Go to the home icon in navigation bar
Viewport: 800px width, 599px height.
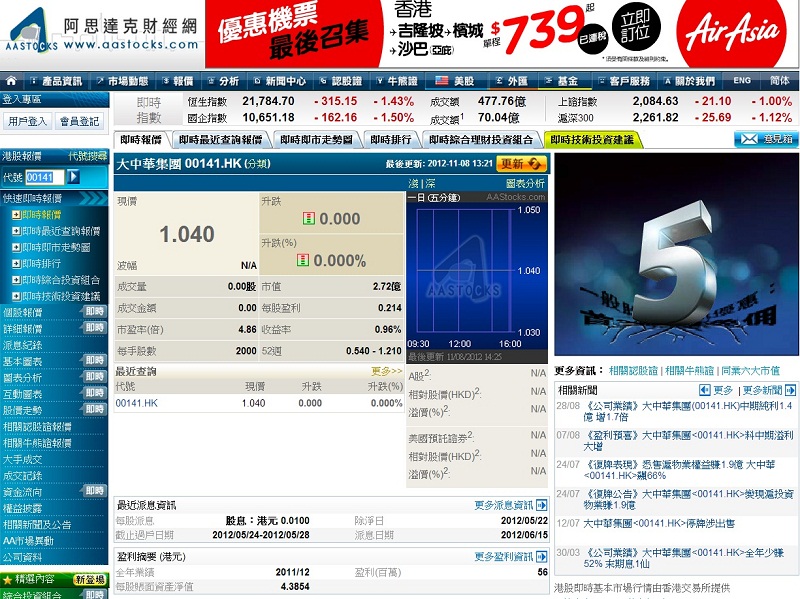tap(11, 81)
